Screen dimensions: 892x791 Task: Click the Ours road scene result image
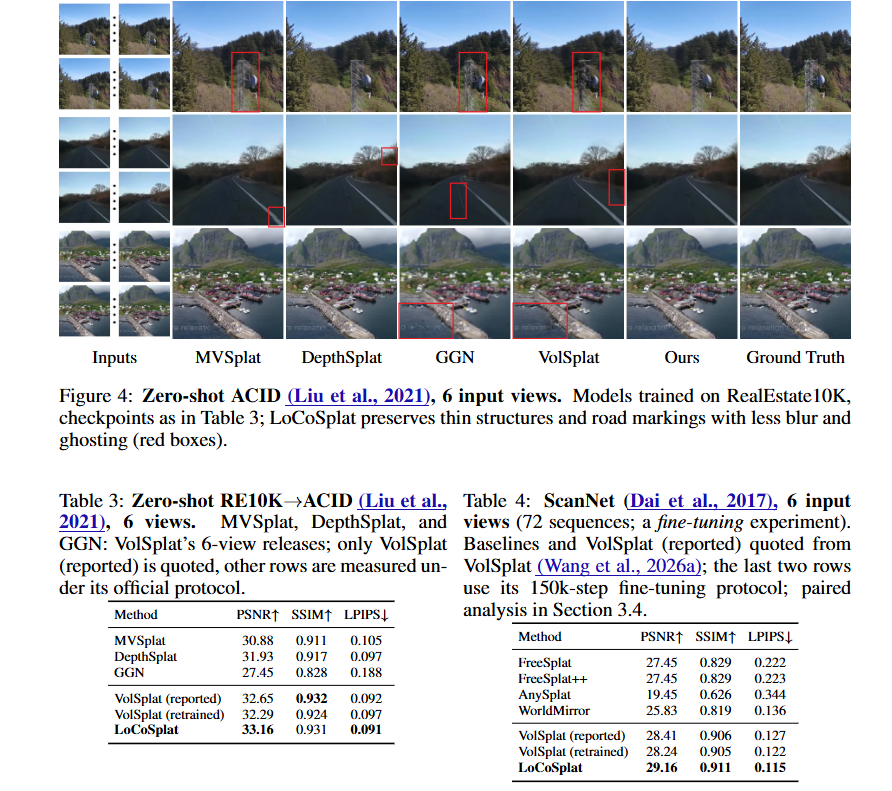(682, 170)
